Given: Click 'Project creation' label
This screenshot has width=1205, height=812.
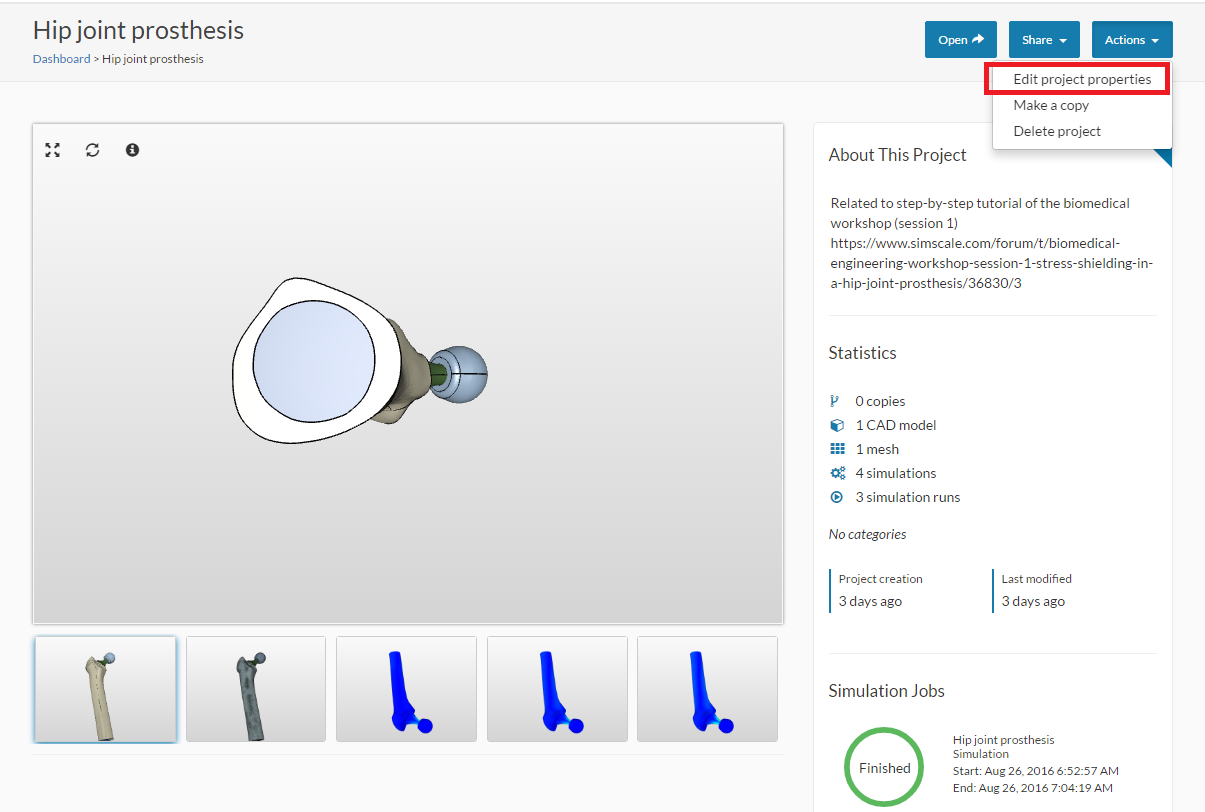Looking at the screenshot, I should coord(881,579).
